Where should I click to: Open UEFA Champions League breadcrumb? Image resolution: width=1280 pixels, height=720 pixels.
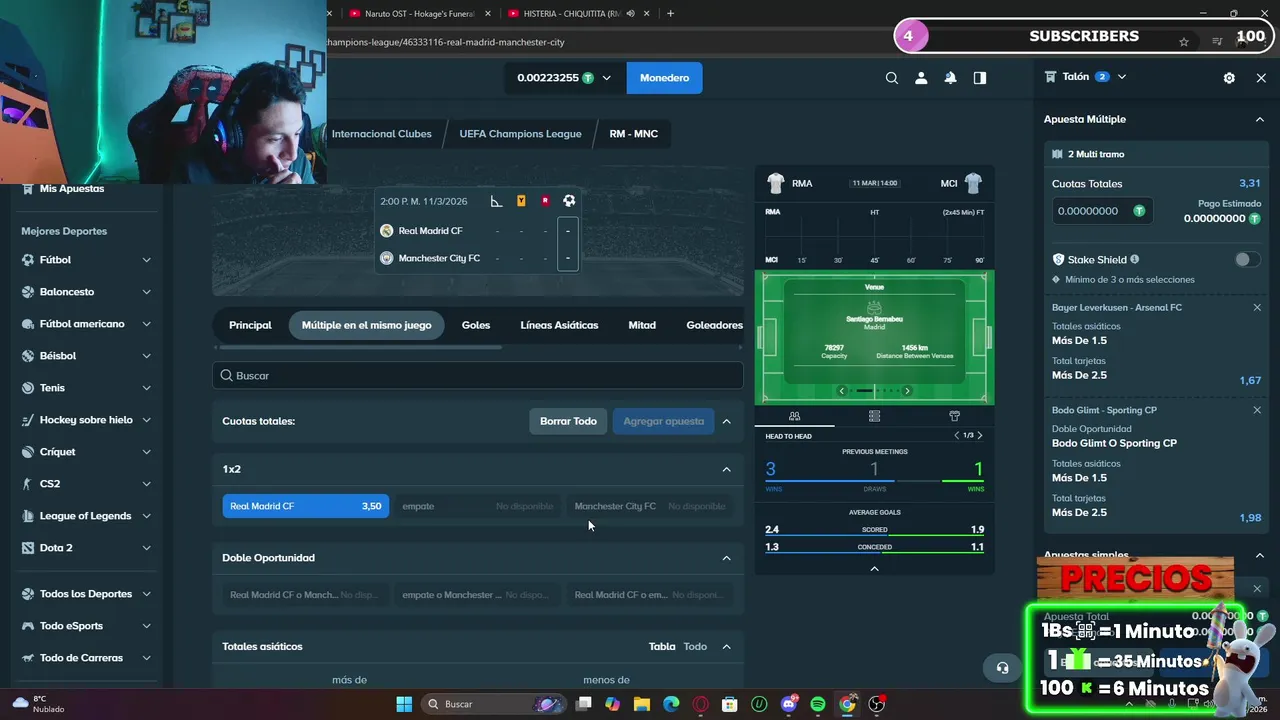(520, 134)
